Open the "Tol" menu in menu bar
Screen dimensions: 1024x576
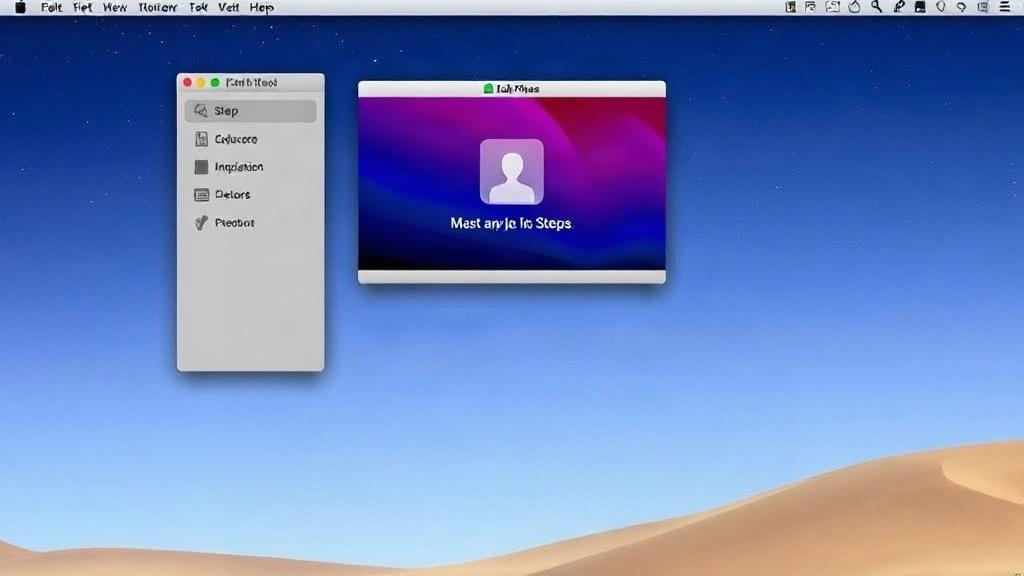point(198,8)
